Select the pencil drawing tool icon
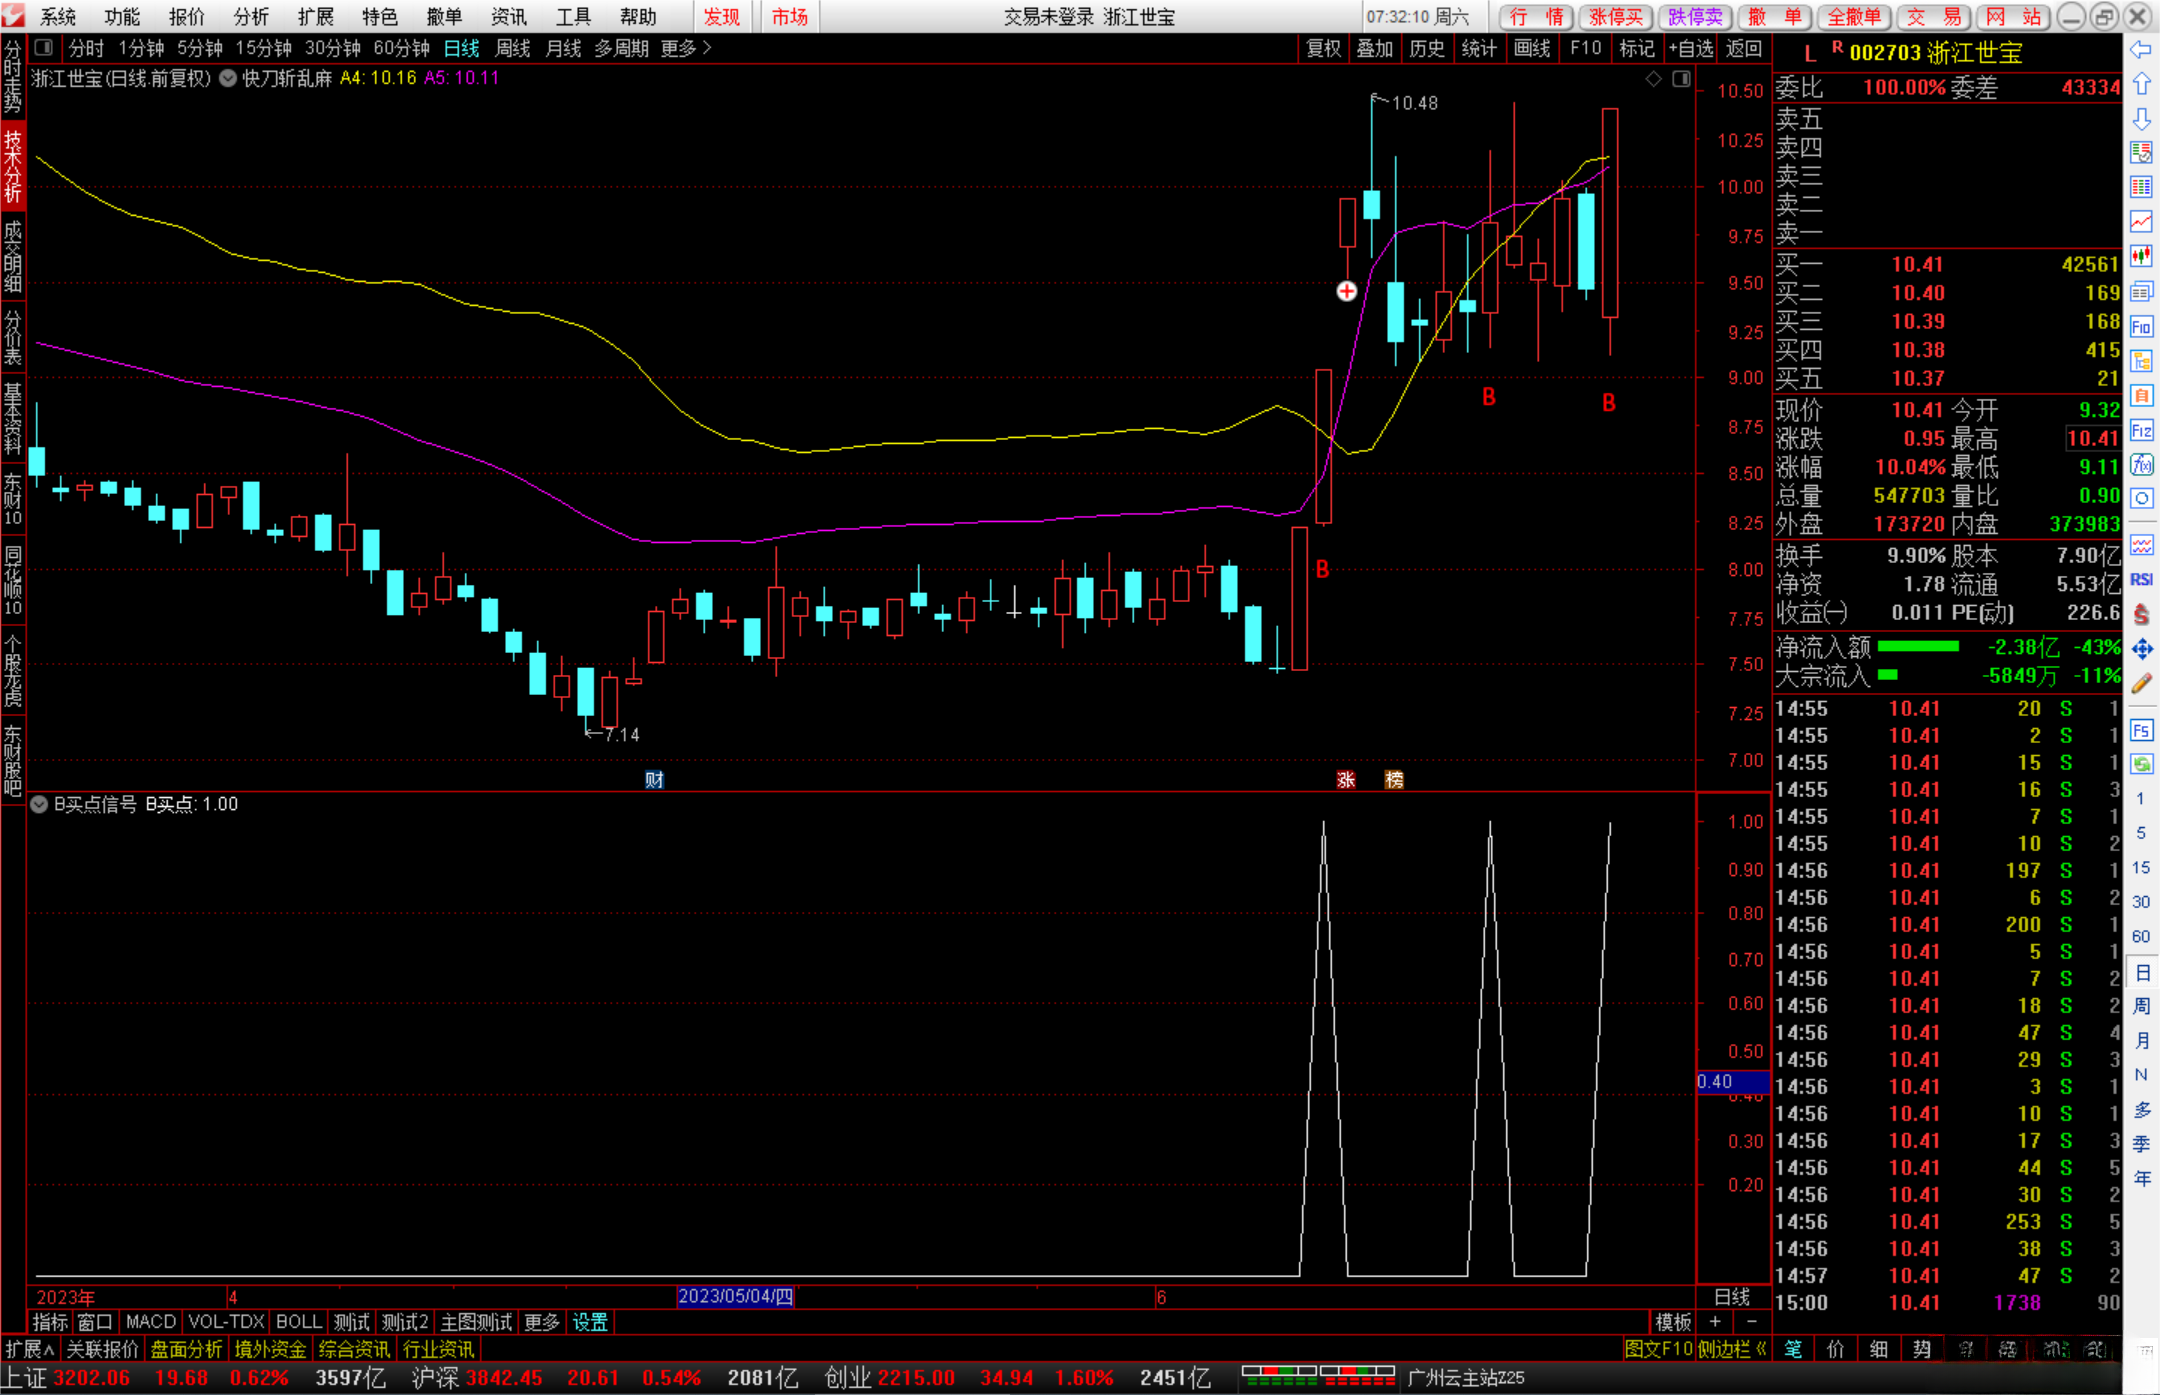 2141,684
